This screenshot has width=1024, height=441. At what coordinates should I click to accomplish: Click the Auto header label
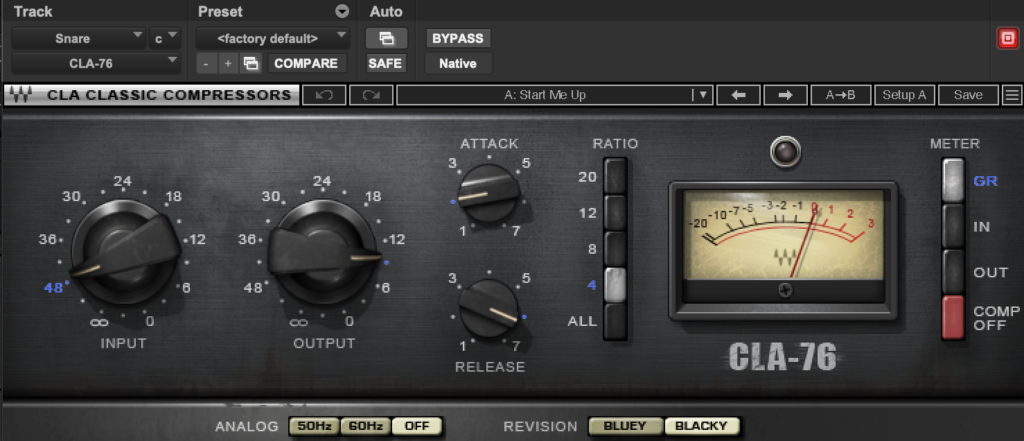pos(386,12)
